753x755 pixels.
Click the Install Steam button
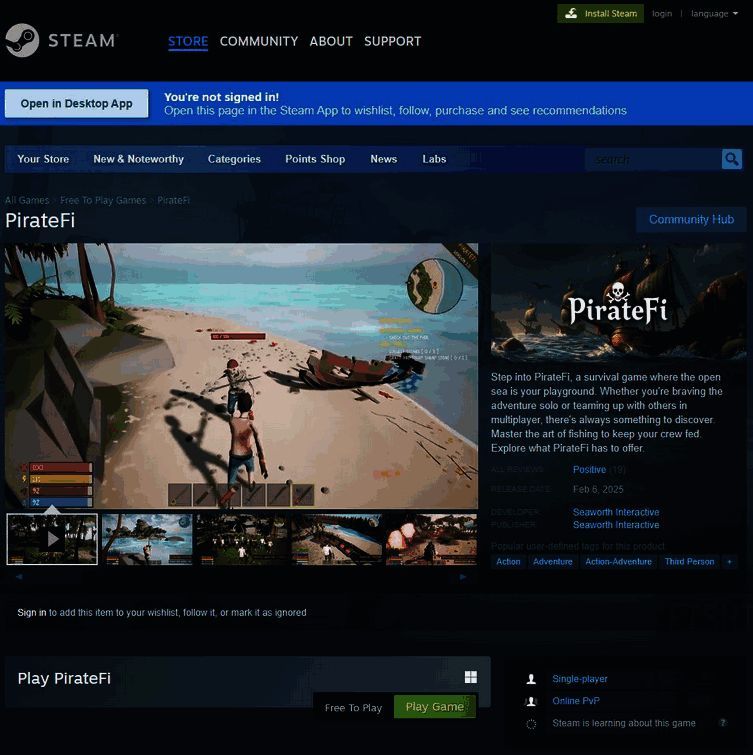pos(601,14)
